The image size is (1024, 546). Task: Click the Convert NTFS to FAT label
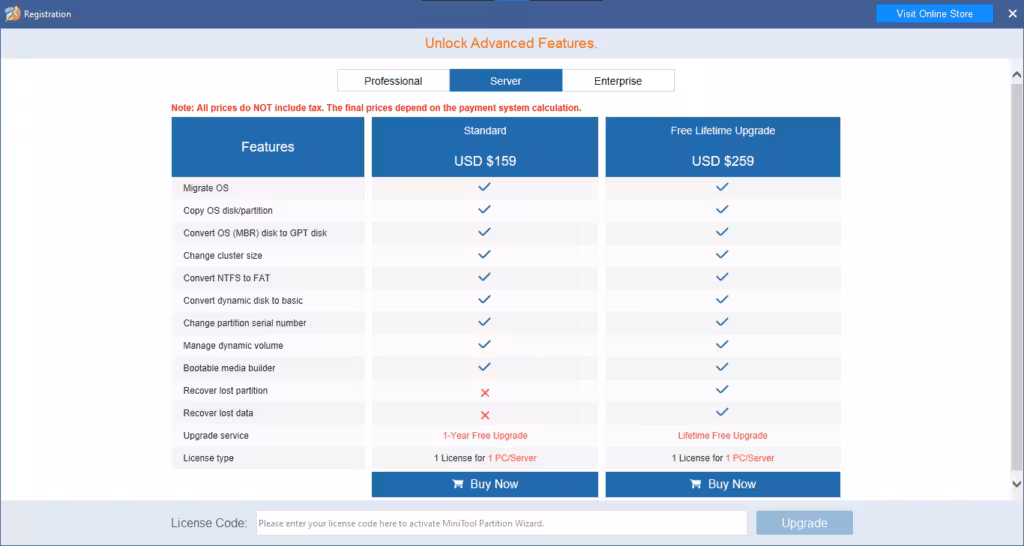point(227,278)
